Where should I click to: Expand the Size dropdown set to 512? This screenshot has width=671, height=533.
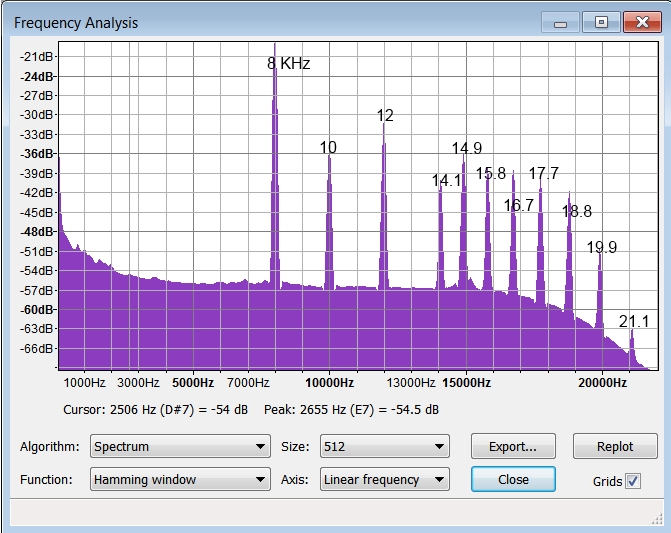coord(384,446)
